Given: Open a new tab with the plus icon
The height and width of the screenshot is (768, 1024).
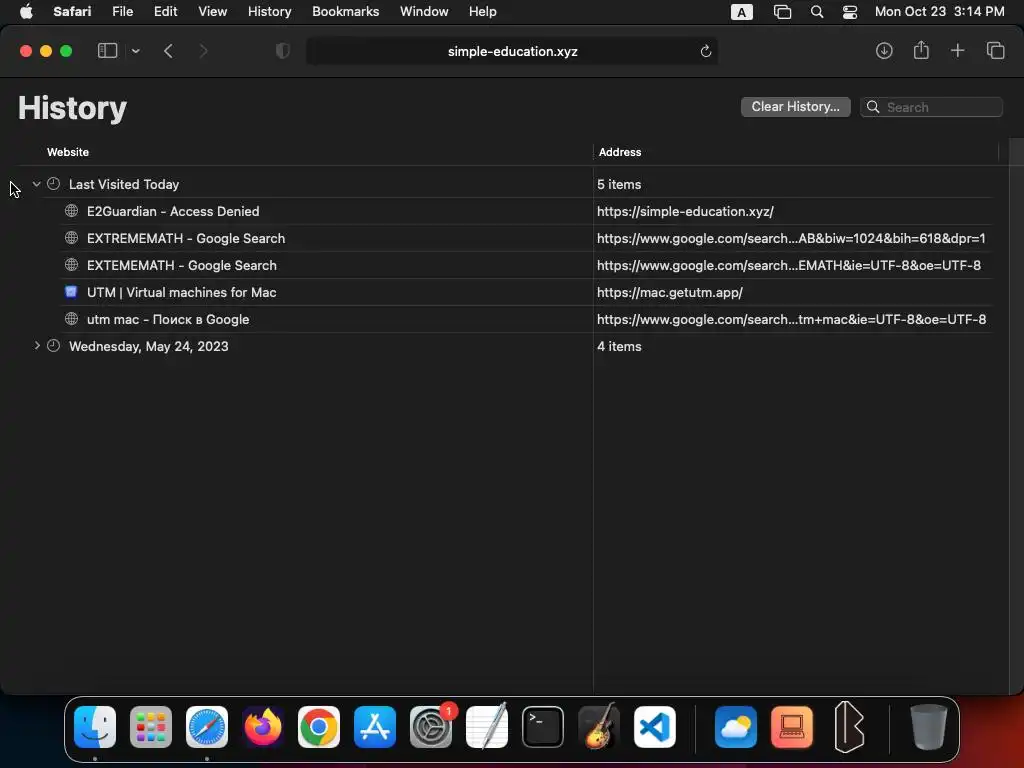Looking at the screenshot, I should tap(957, 50).
